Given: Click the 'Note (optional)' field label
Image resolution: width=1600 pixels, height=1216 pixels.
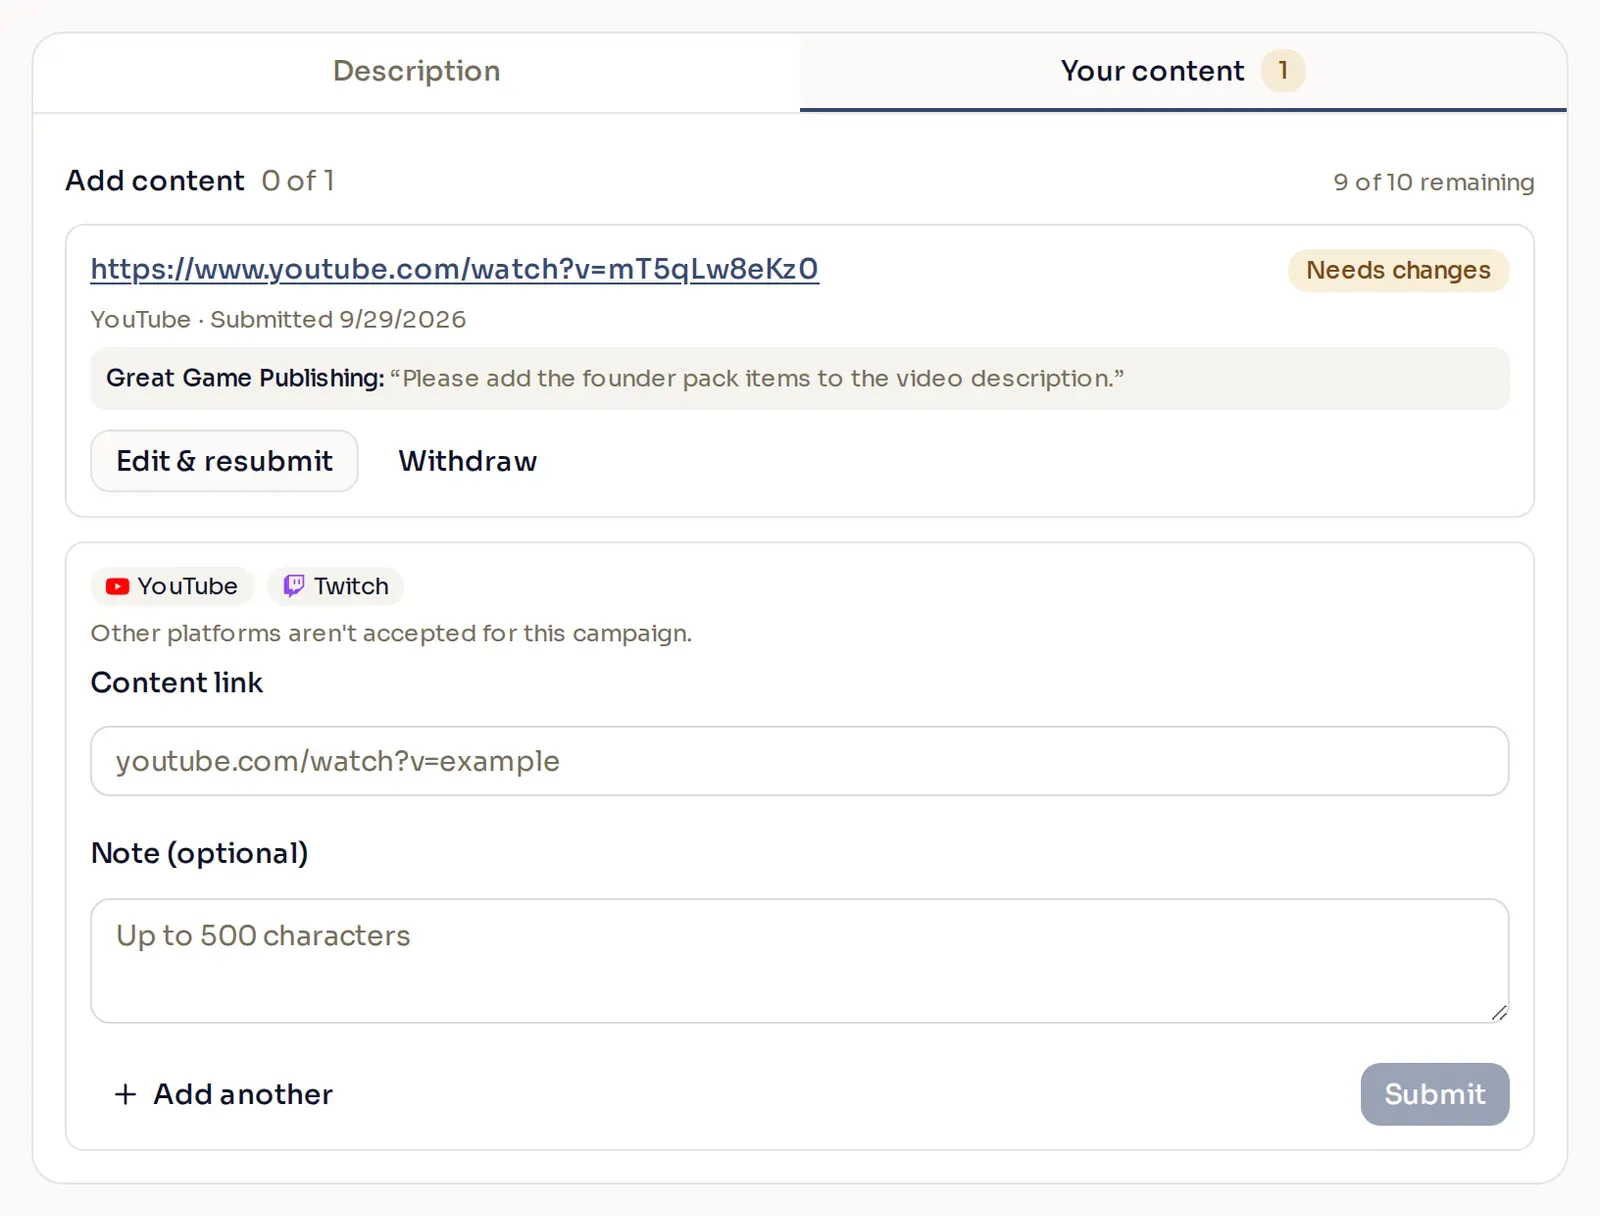Looking at the screenshot, I should [x=199, y=853].
